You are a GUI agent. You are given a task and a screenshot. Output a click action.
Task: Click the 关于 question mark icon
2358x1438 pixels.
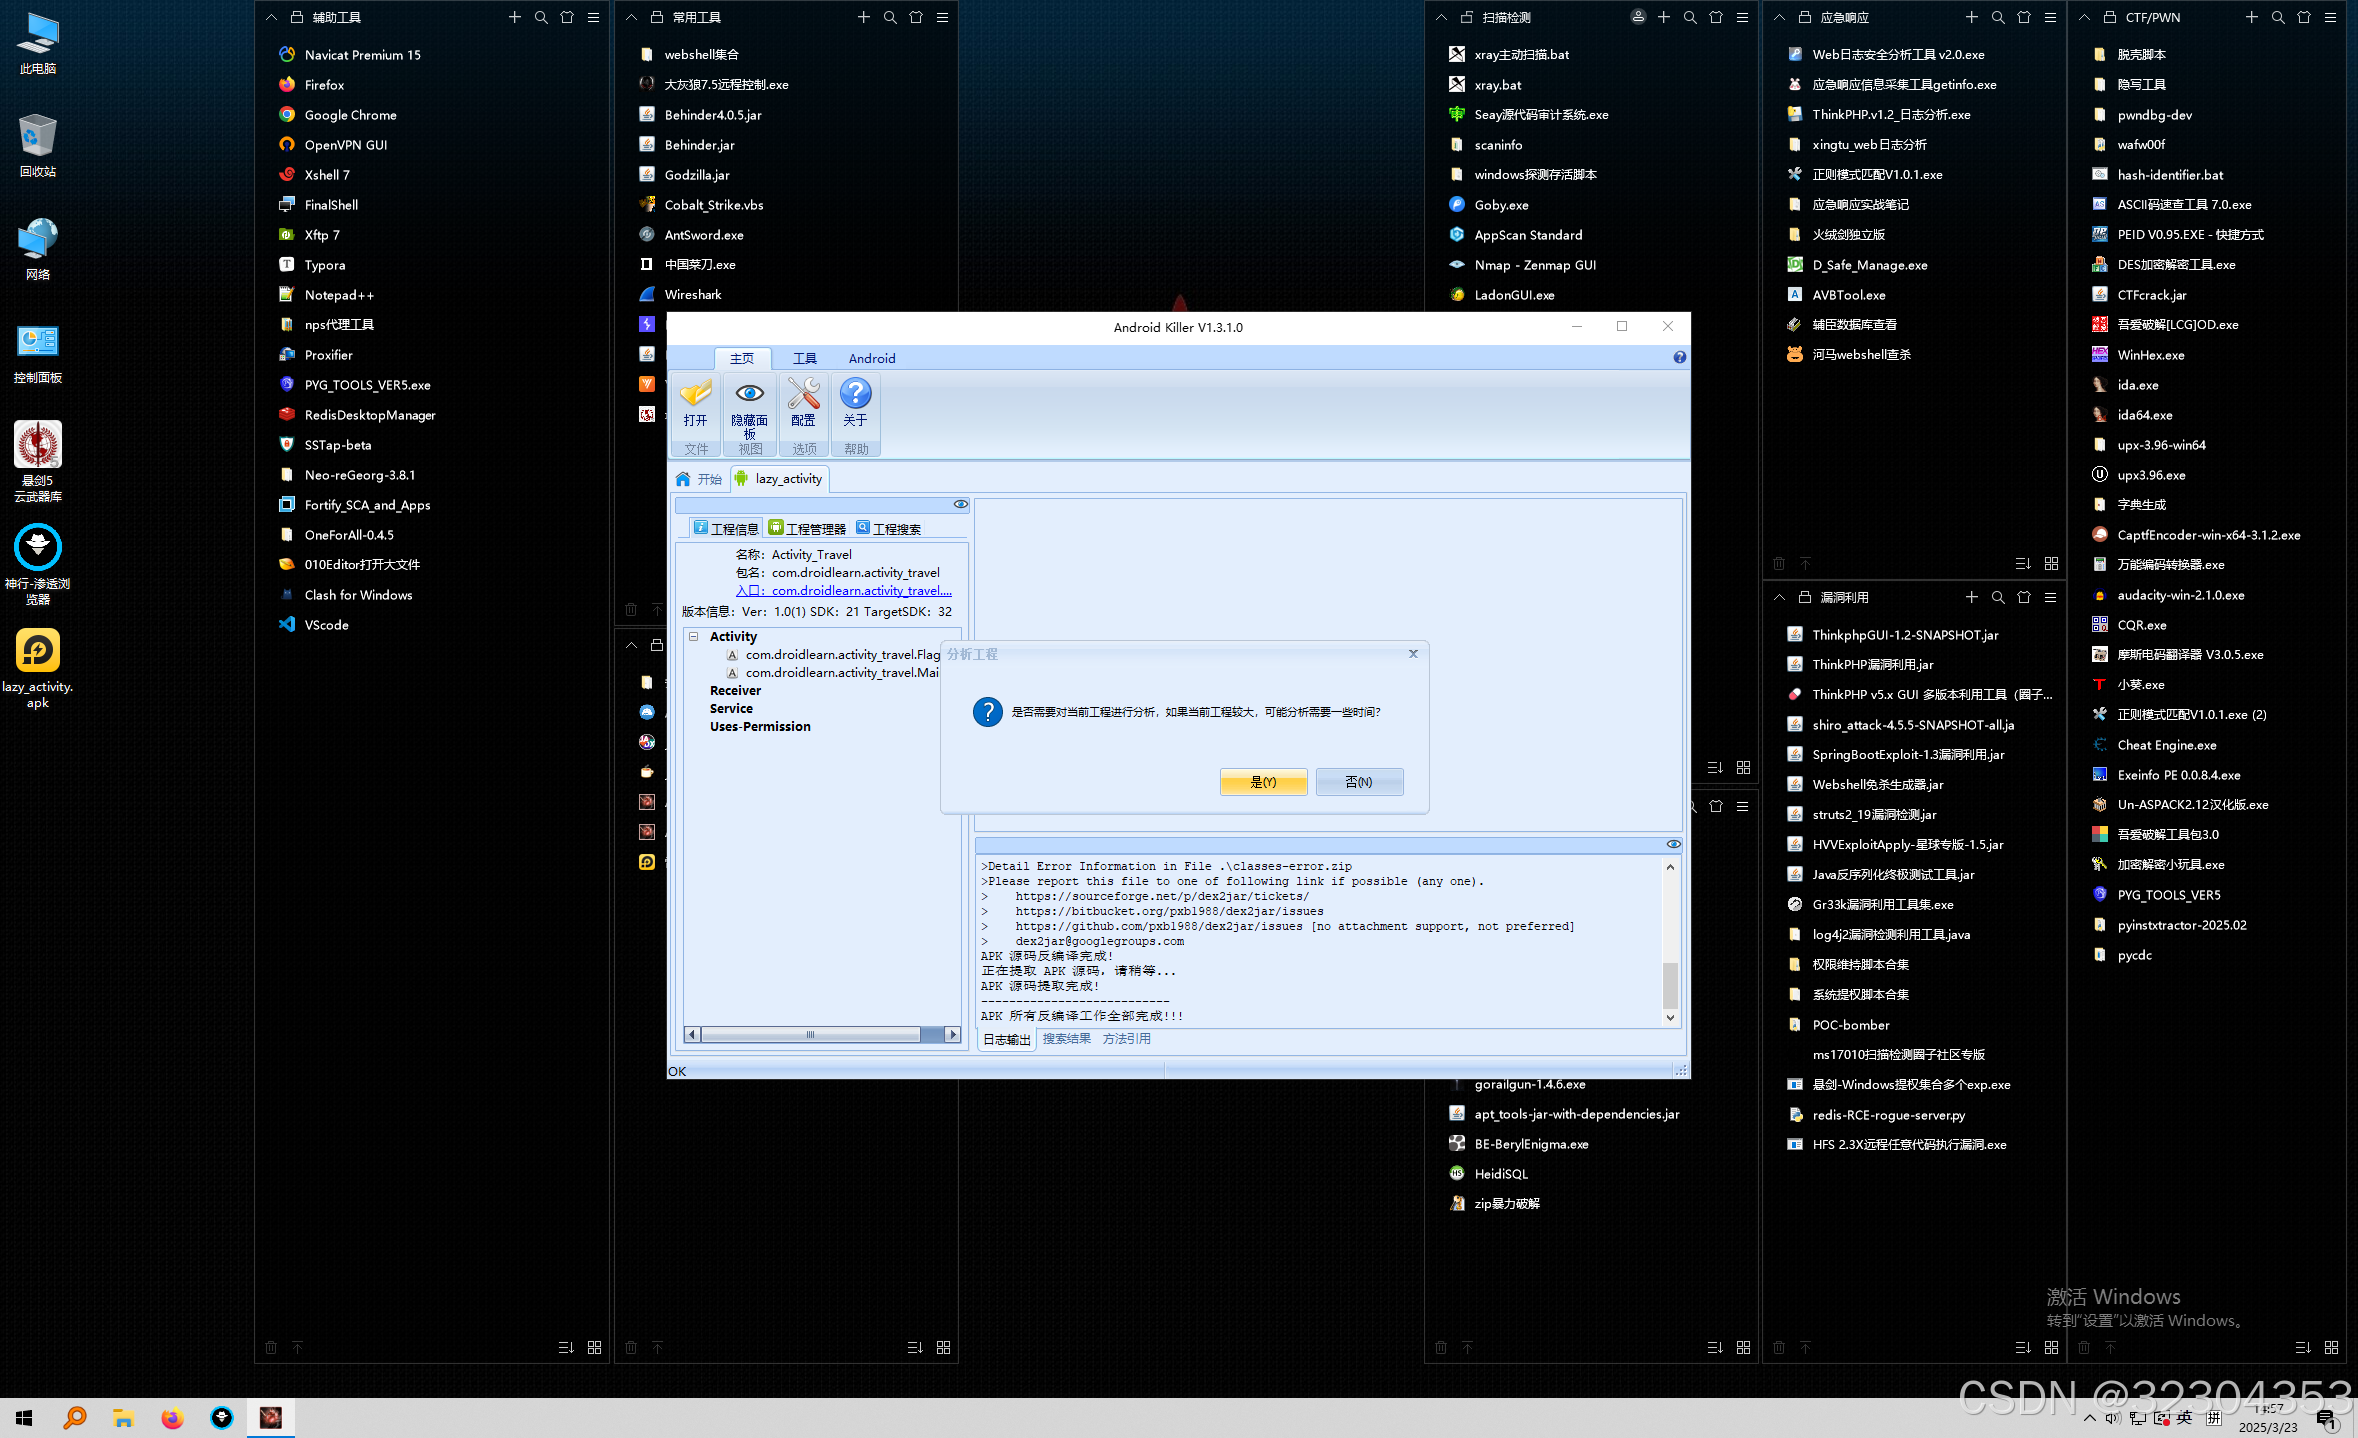(855, 393)
